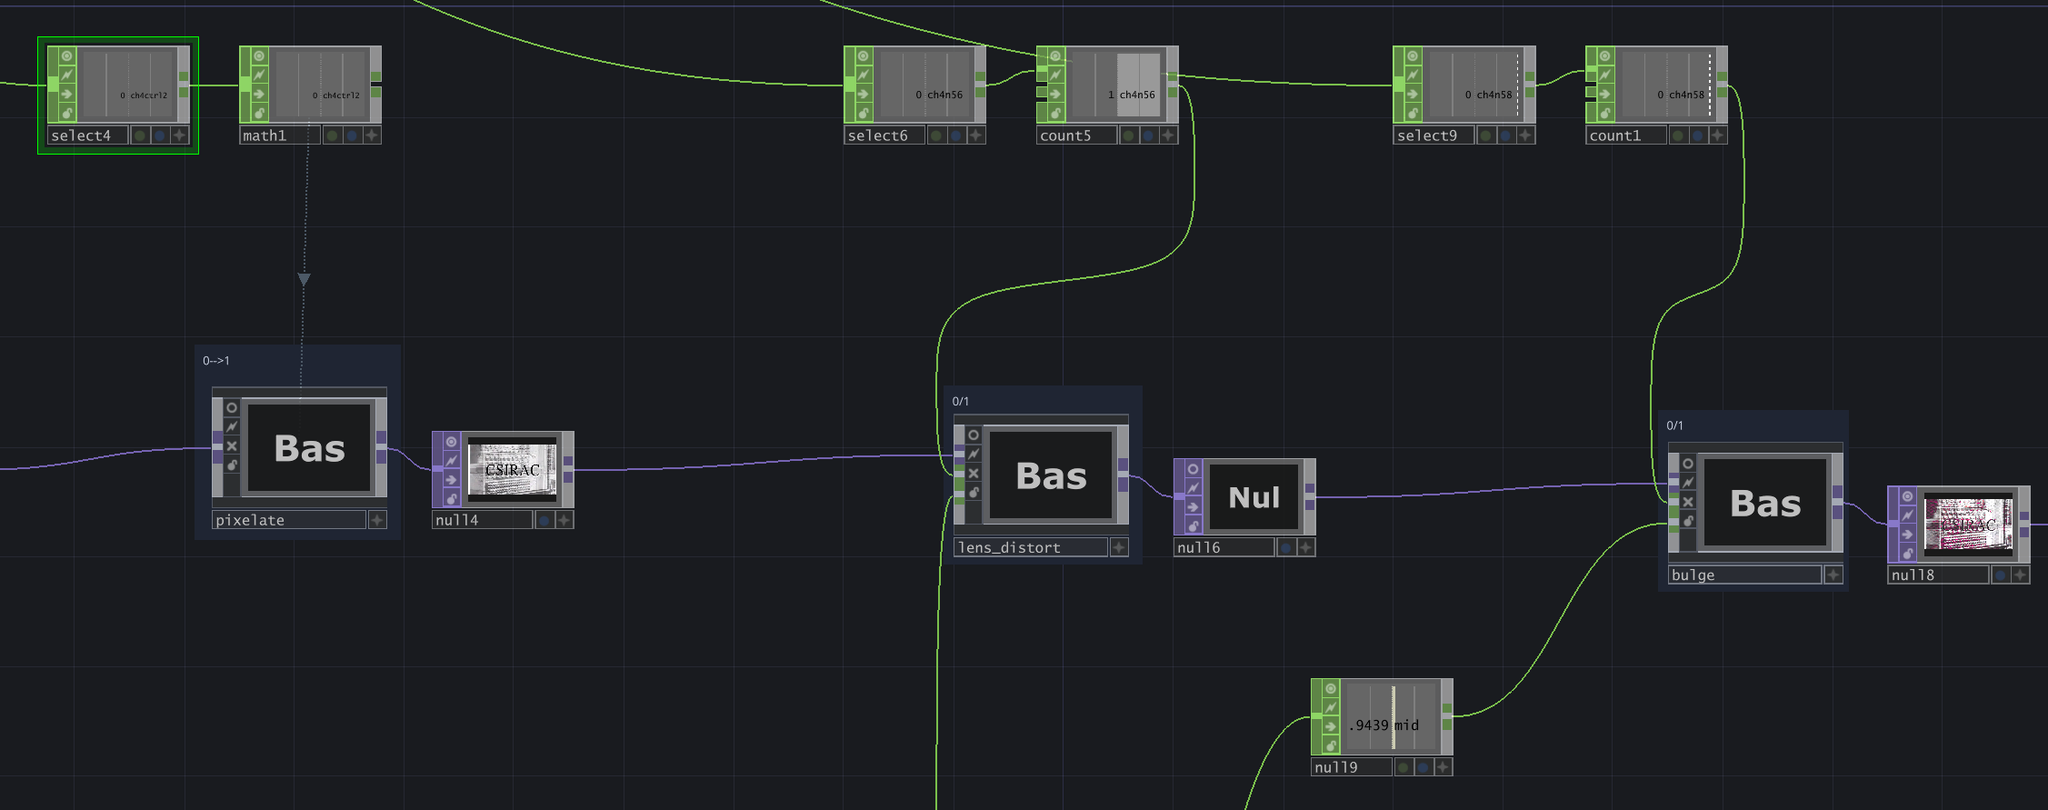This screenshot has height=810, width=2048.
Task: Enable viewer active flag on bulge
Action: [1688, 463]
